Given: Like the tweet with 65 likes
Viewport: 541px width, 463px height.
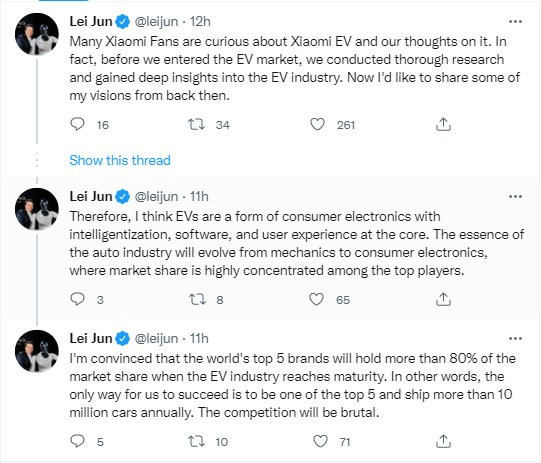Looking at the screenshot, I should click(x=316, y=299).
